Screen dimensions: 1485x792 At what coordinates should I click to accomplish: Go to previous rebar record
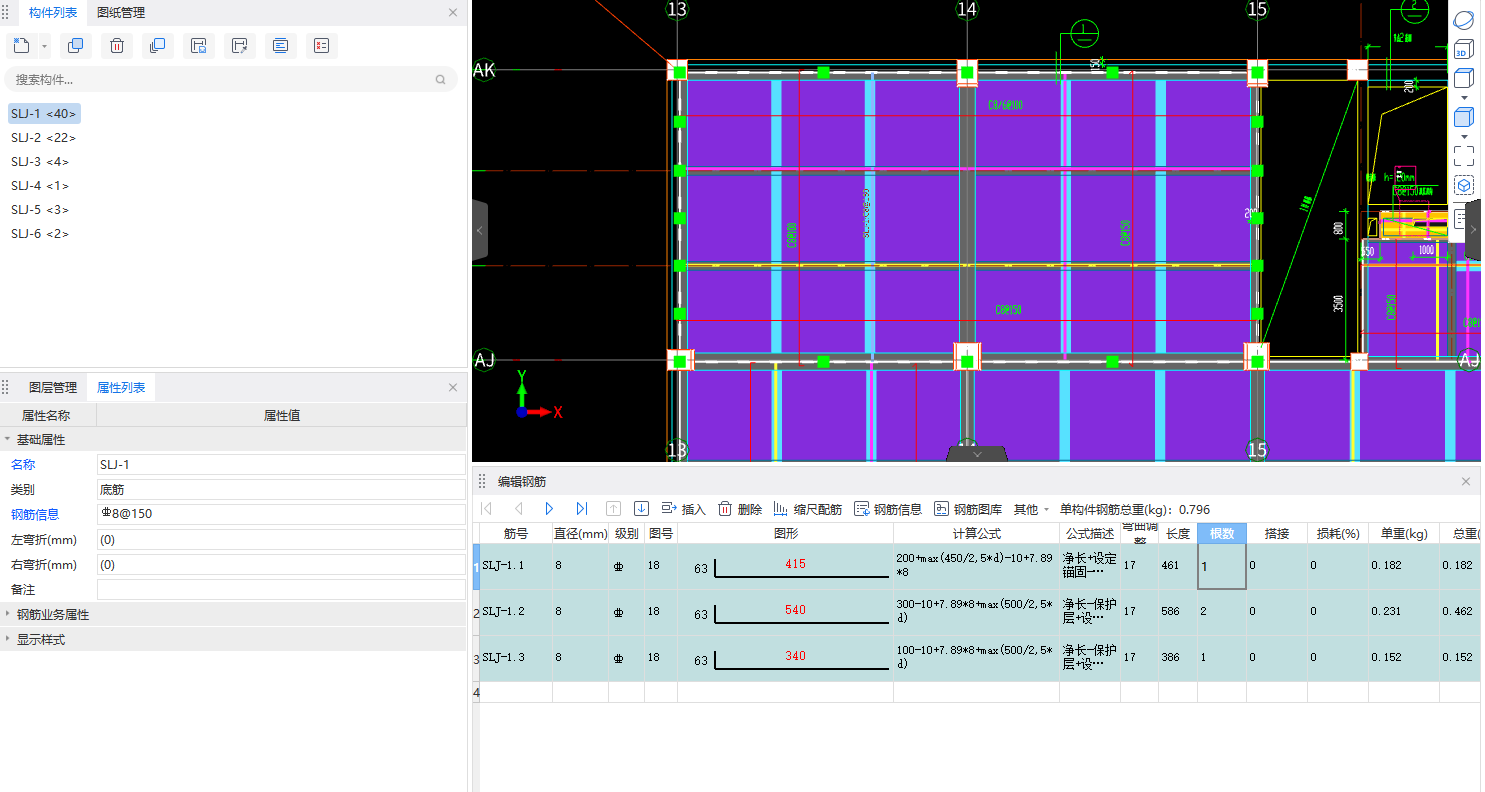pos(518,509)
